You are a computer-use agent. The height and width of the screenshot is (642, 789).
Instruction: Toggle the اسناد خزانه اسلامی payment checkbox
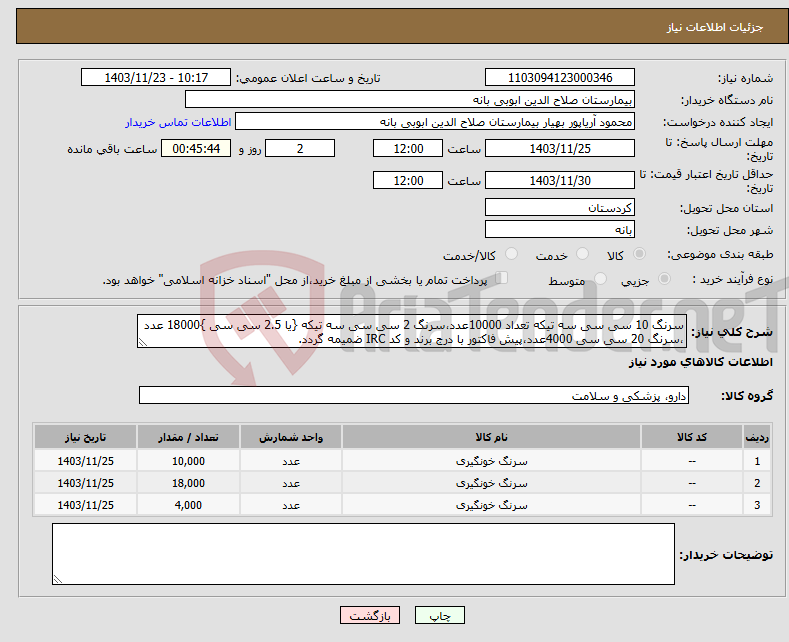click(502, 278)
